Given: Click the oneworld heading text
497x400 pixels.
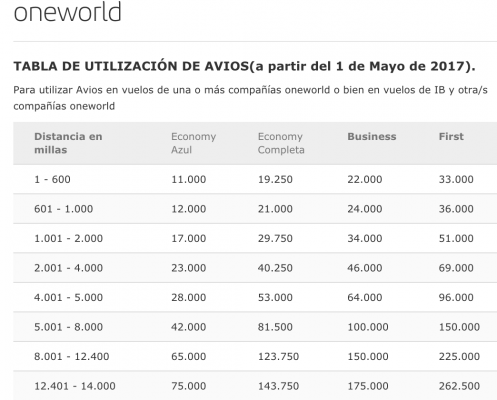Looking at the screenshot, I should tap(67, 12).
